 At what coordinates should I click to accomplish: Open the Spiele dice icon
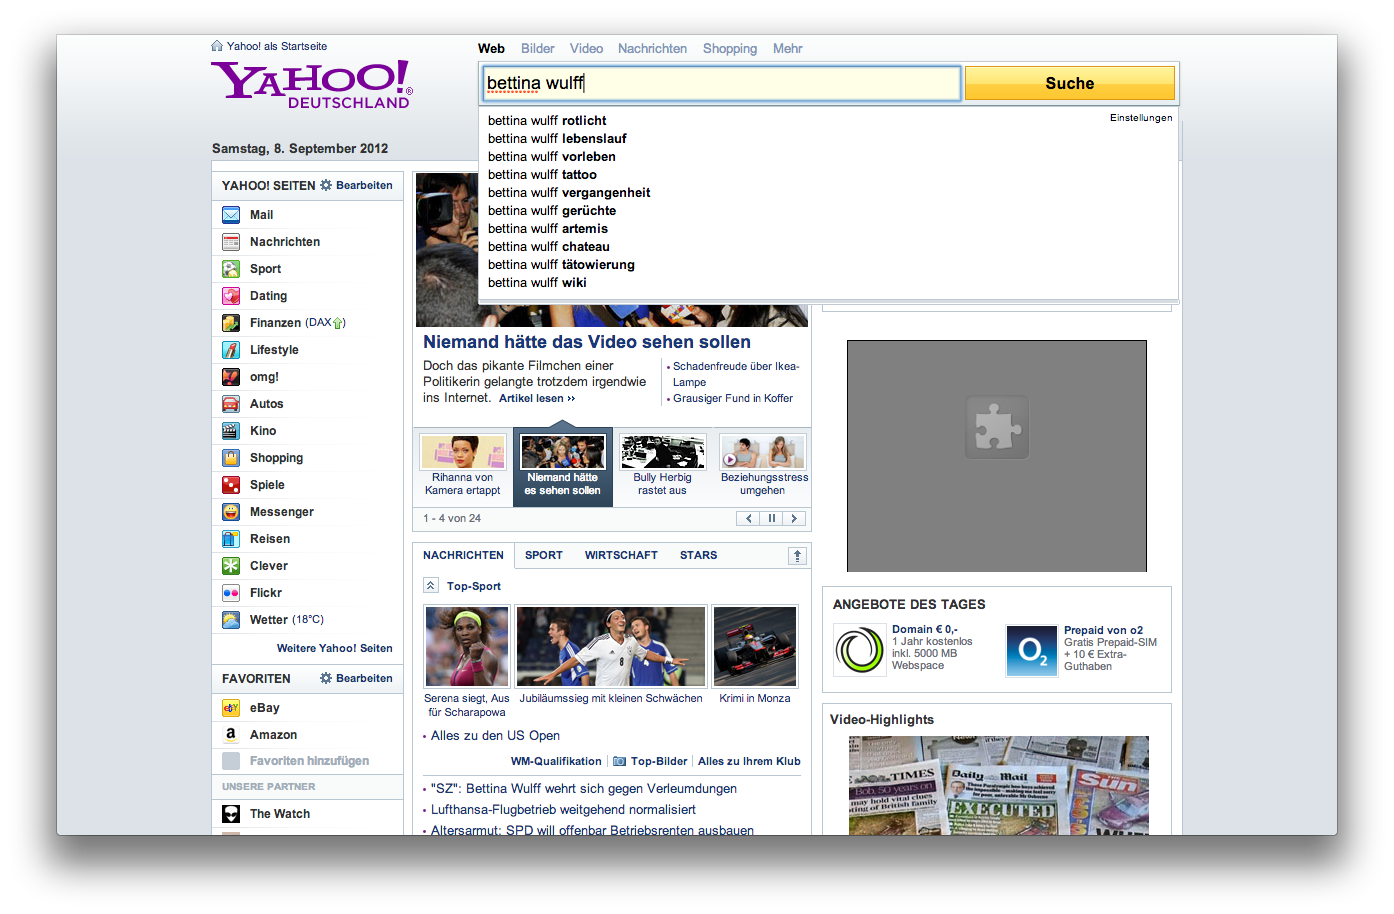(231, 485)
